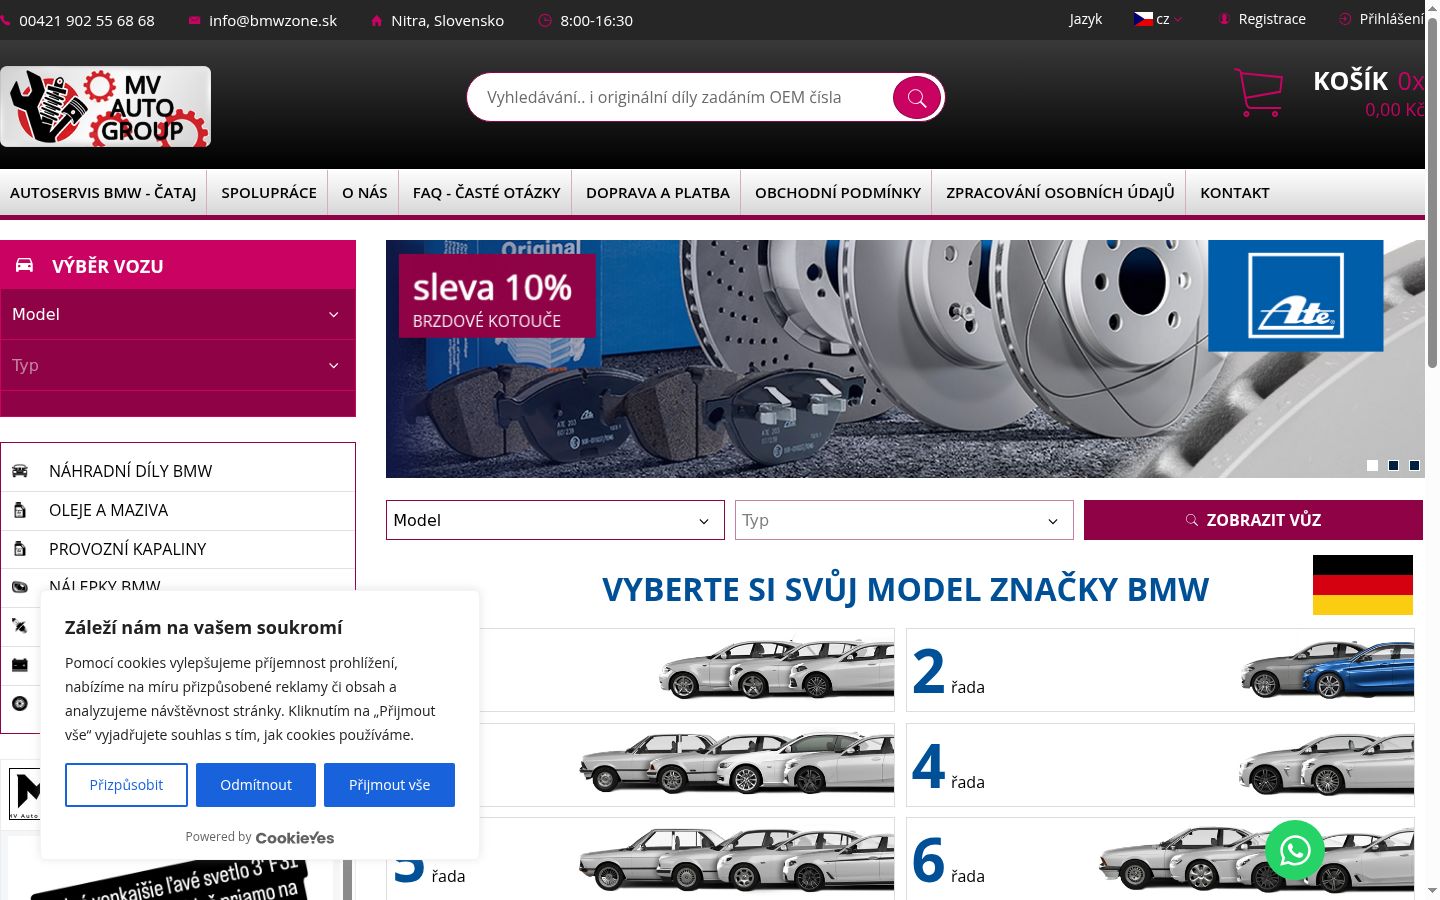This screenshot has width=1440, height=900.
Task: Click Registrace link
Action: 1272,19
